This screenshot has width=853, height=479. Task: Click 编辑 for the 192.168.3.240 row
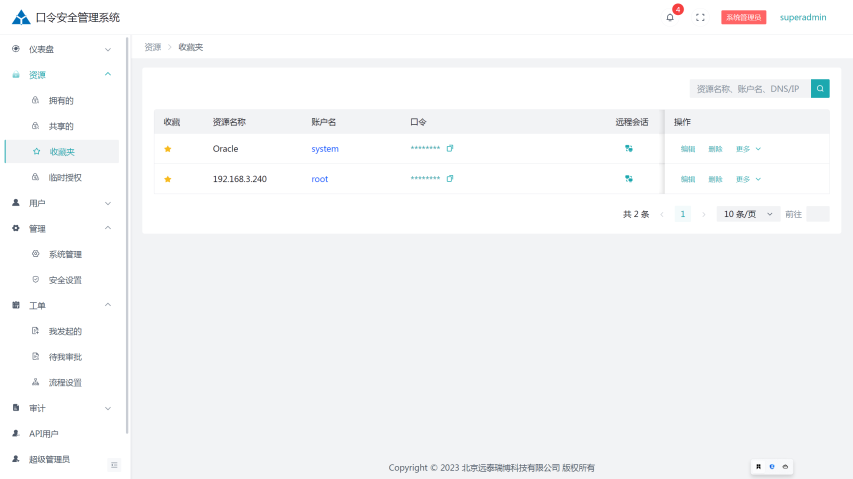(x=688, y=179)
